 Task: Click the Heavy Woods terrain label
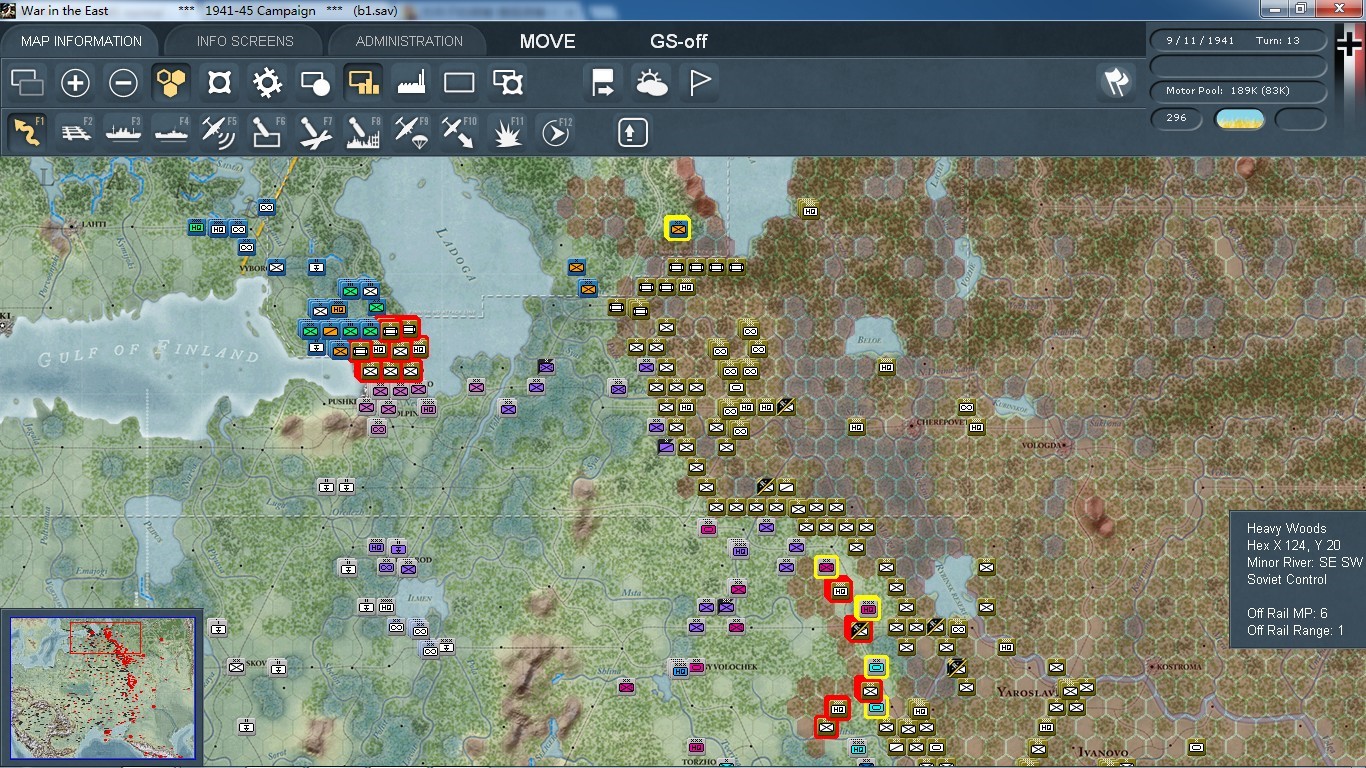1286,528
